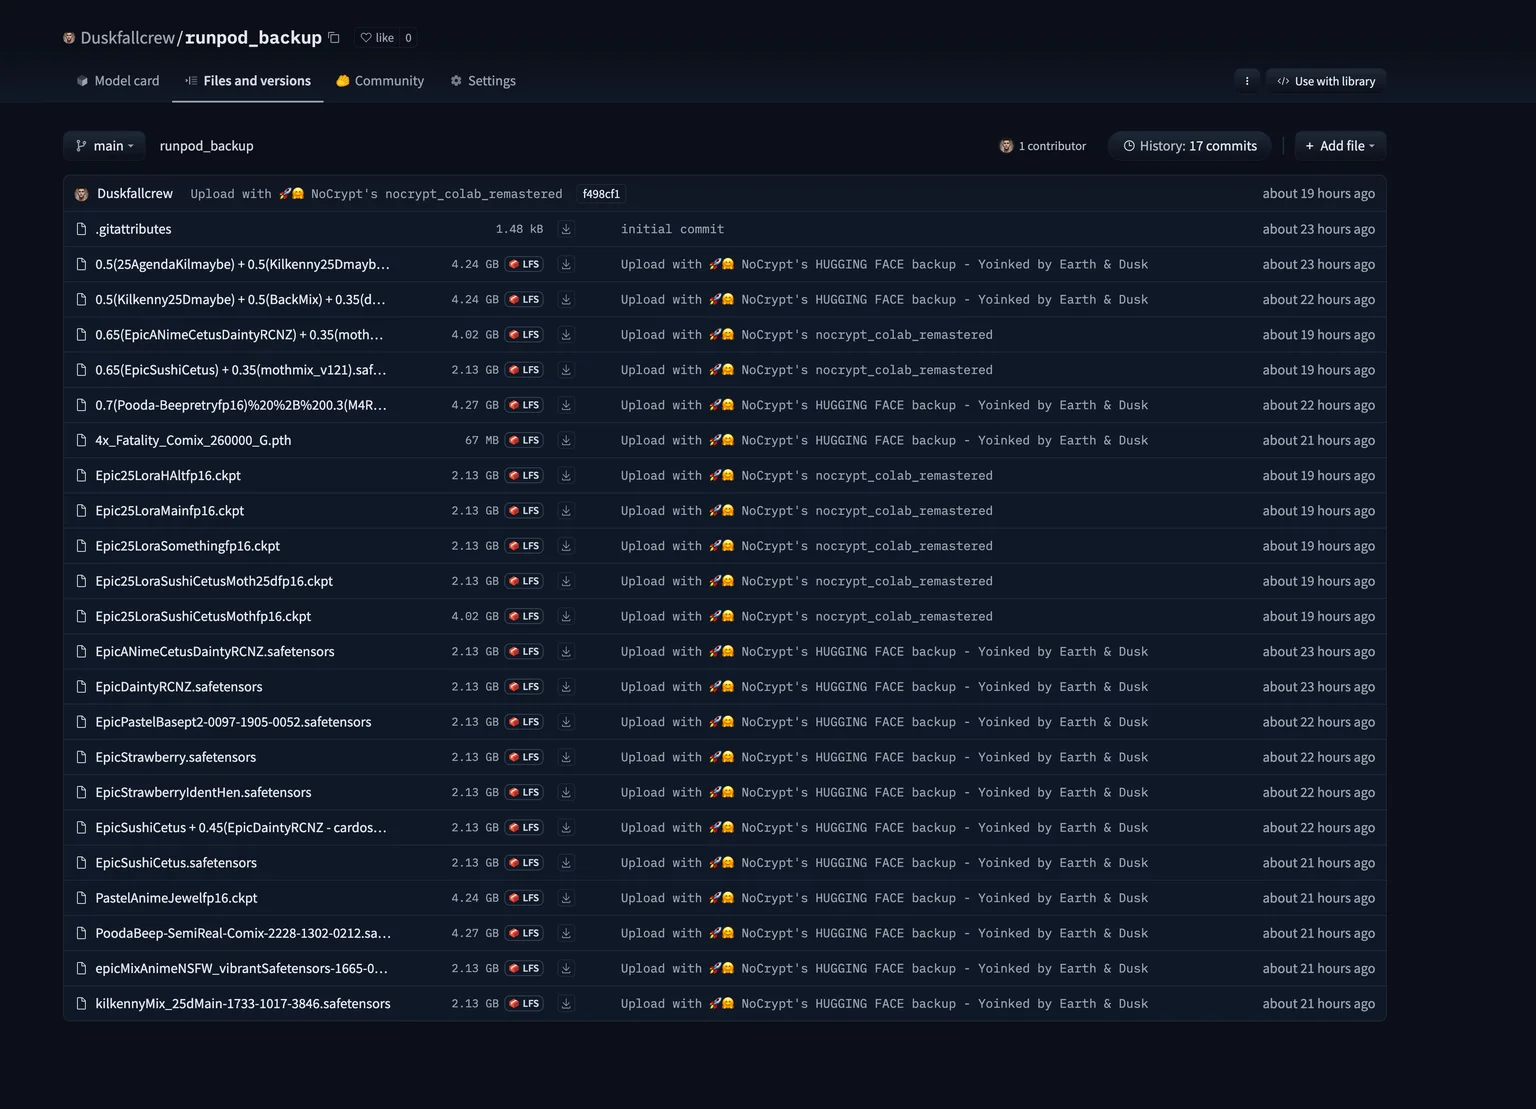
Task: Open commit message for Epic25LoraSushiCetusMothfp16.ckpt row
Action: [x=807, y=616]
